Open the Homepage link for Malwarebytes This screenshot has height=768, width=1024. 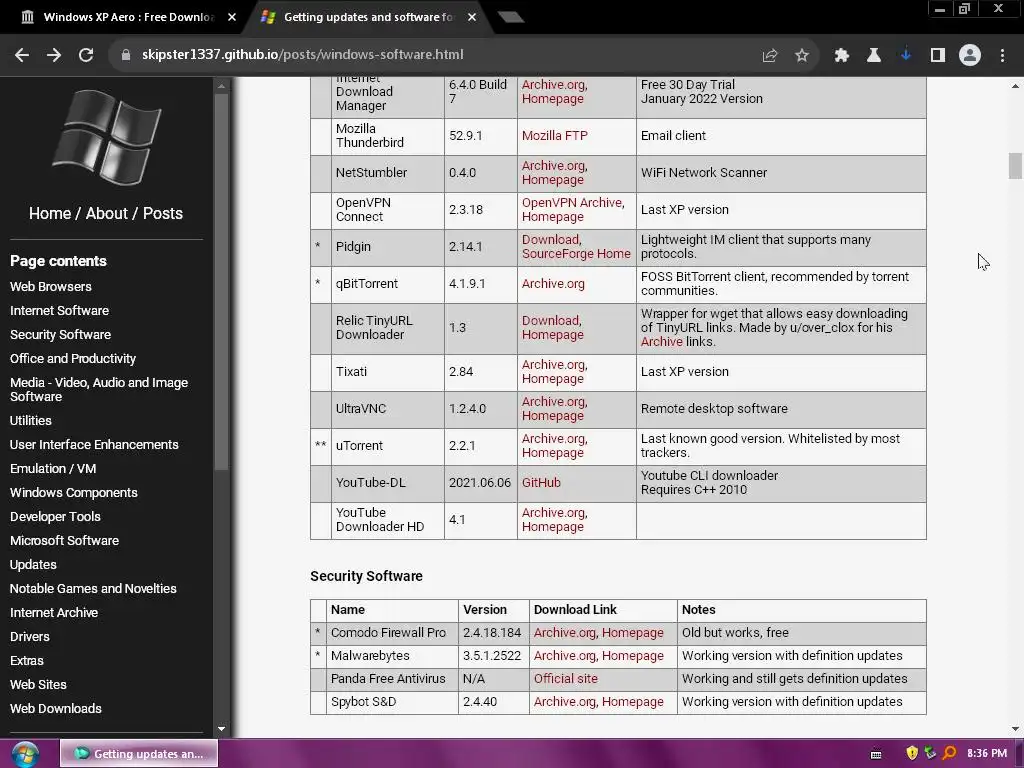tap(632, 656)
